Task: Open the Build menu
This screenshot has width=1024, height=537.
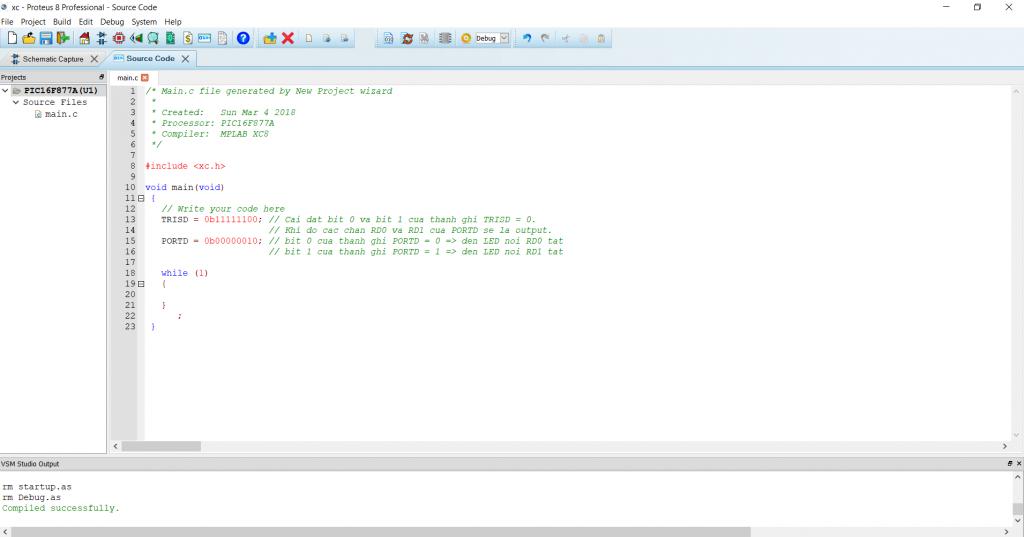Action: (x=62, y=22)
